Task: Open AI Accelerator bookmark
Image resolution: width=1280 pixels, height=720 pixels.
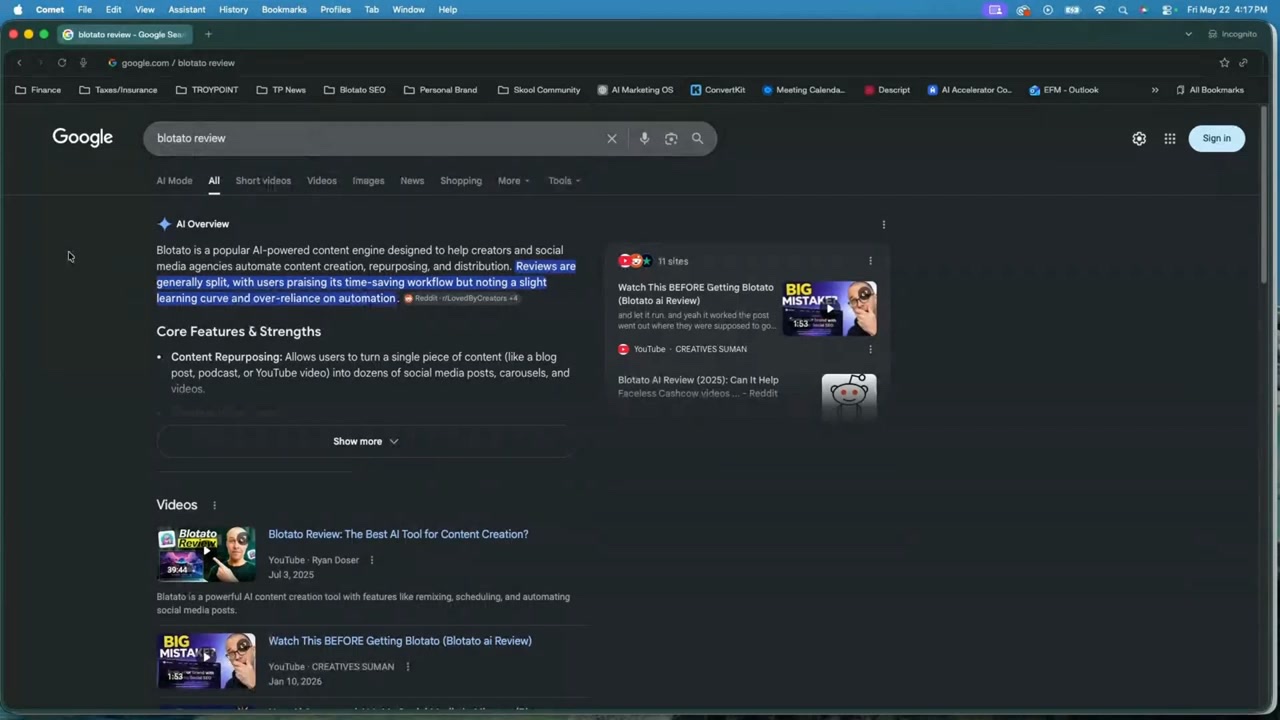Action: (970, 90)
